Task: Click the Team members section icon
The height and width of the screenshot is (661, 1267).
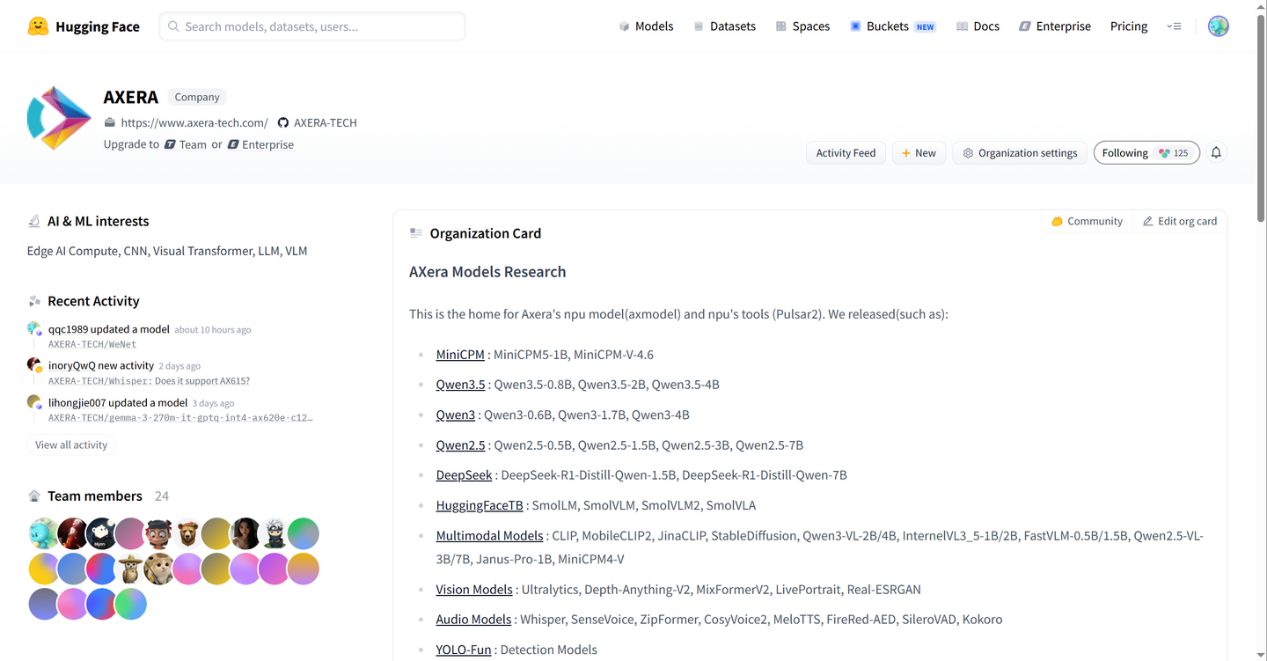Action: (34, 496)
